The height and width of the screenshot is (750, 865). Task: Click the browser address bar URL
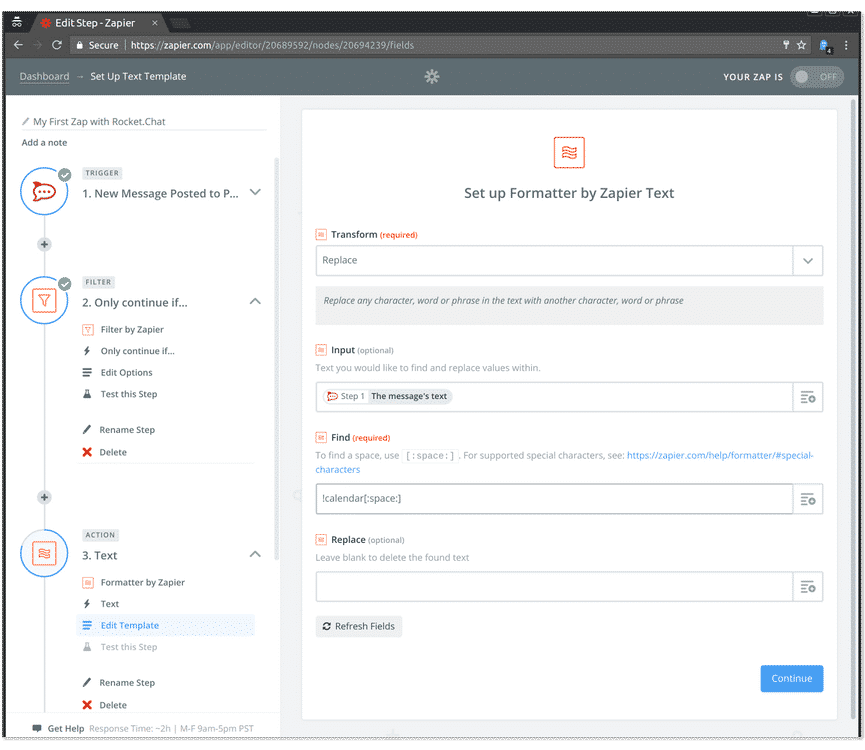(x=272, y=45)
